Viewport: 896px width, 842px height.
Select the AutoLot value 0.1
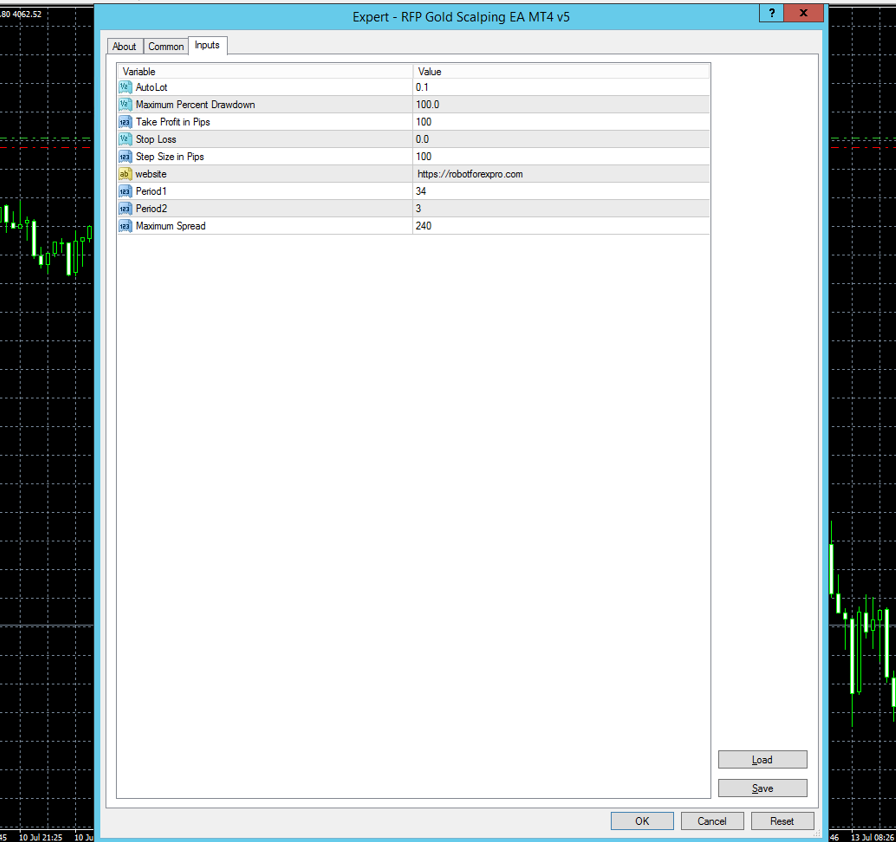[x=561, y=87]
